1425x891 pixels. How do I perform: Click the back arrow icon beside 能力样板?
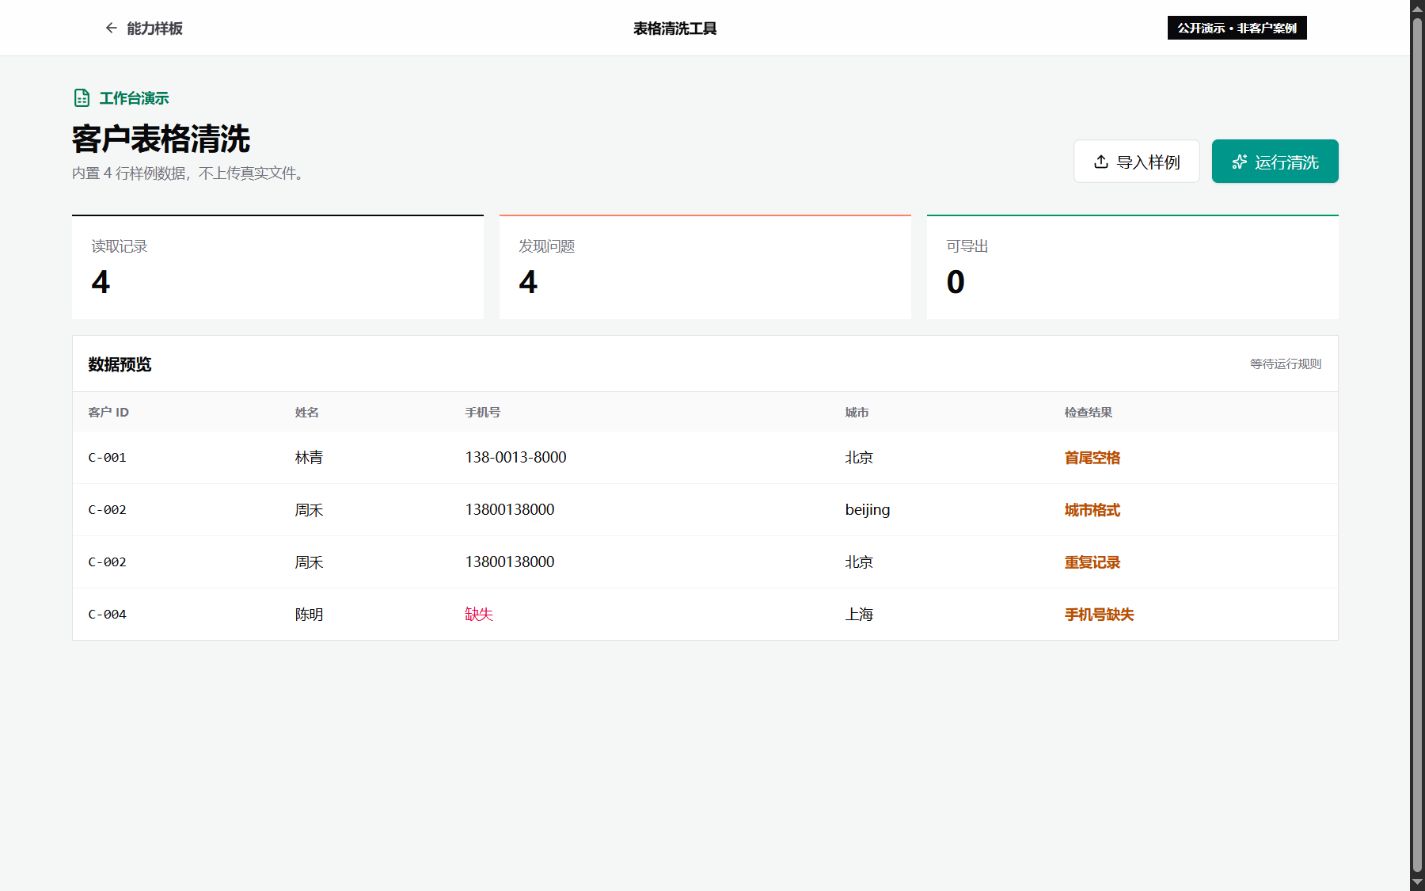(111, 28)
